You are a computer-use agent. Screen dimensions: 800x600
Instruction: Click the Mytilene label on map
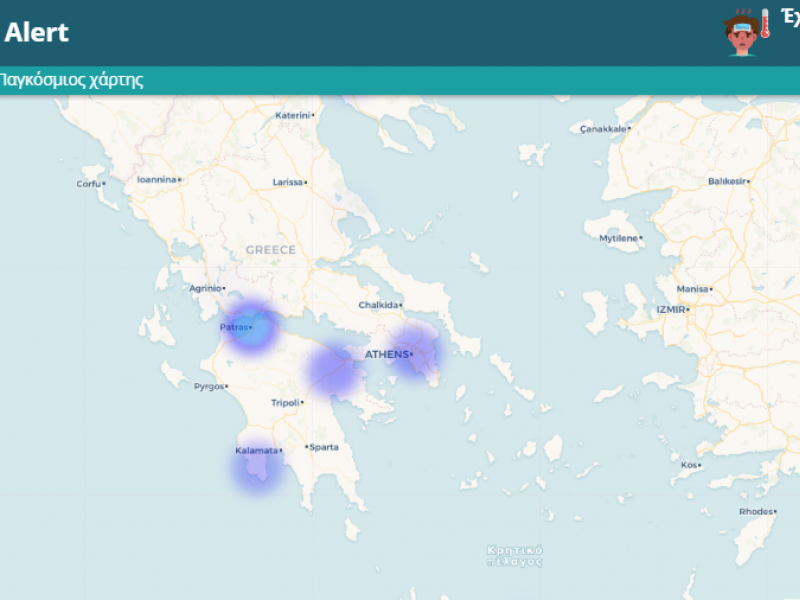[618, 238]
